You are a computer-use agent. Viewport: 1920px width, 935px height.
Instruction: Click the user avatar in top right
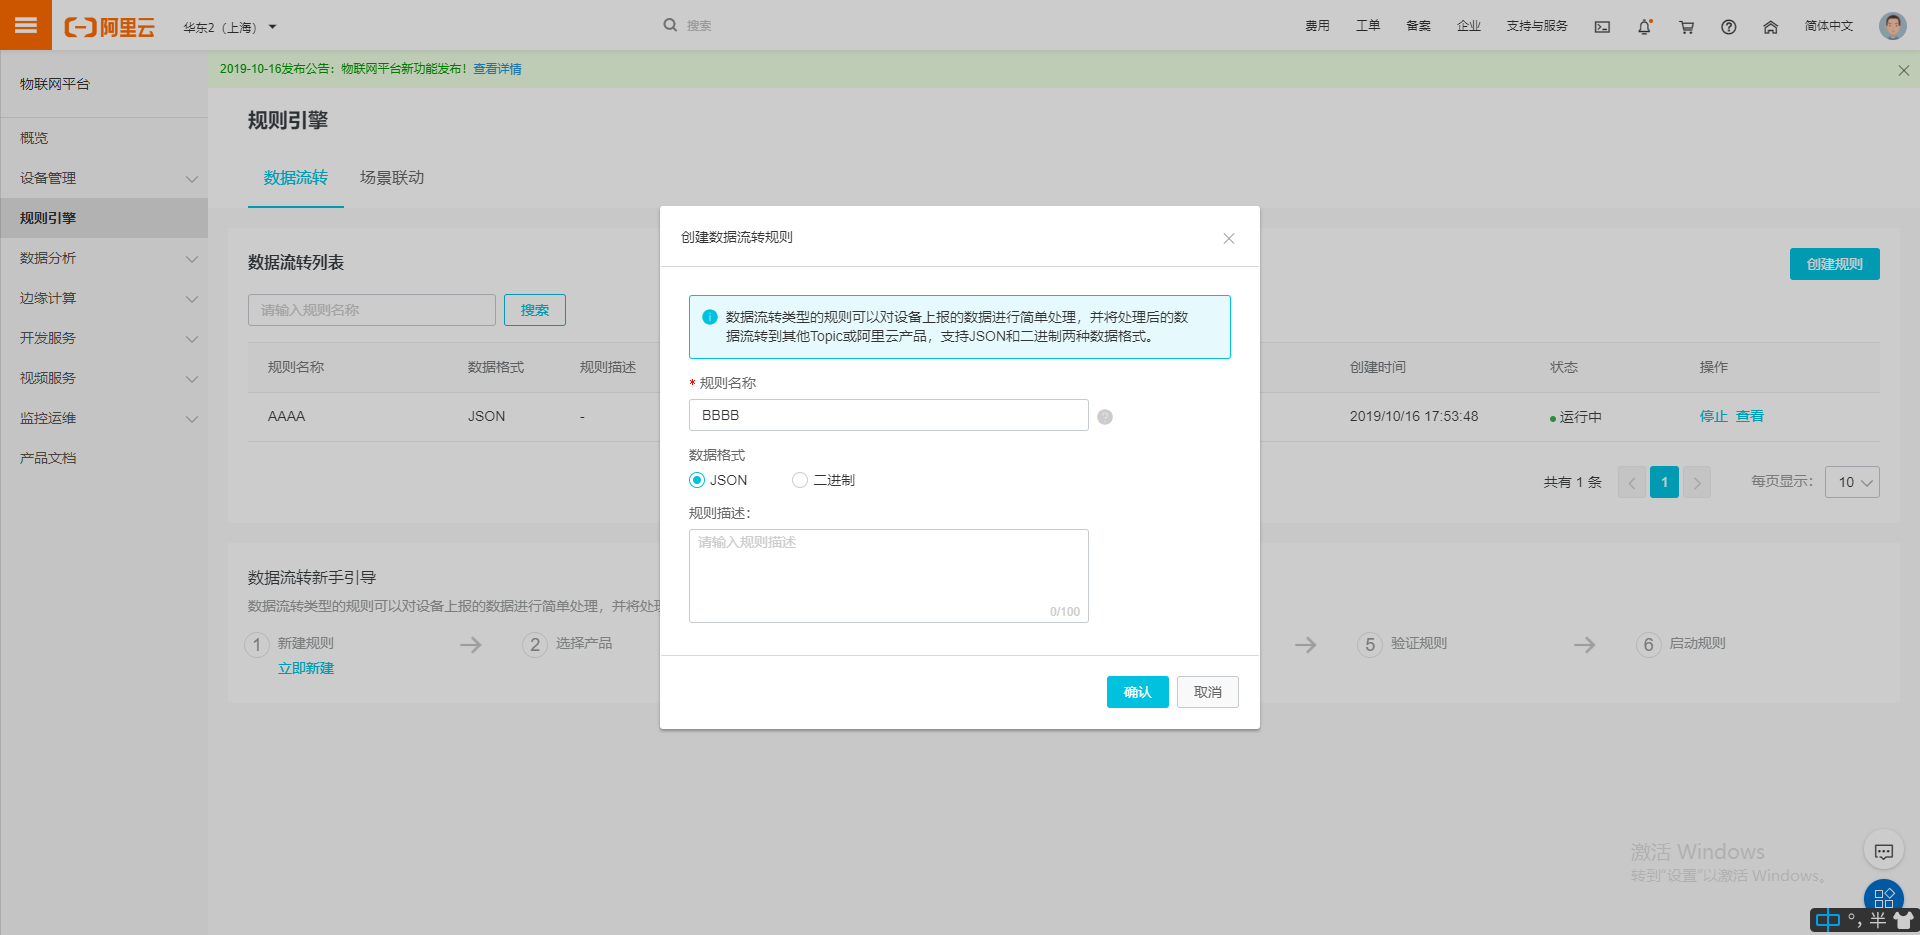click(x=1892, y=25)
